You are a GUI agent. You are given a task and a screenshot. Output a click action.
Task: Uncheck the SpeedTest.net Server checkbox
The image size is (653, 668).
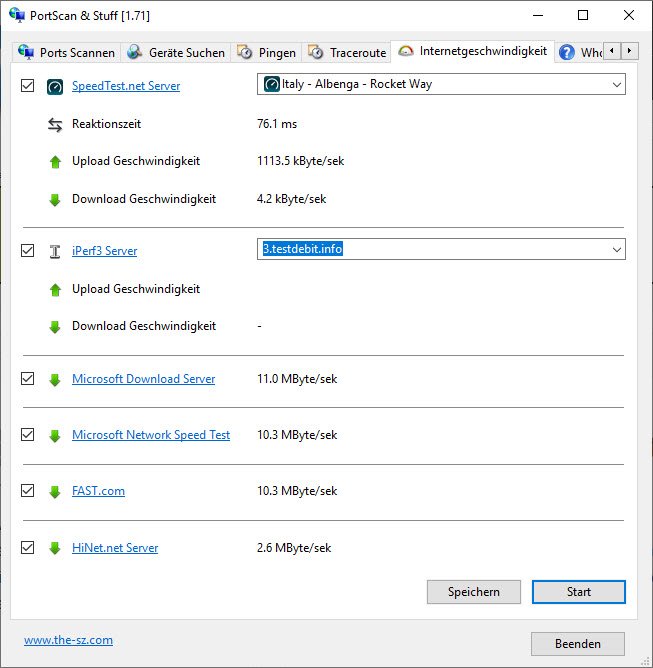(x=27, y=86)
